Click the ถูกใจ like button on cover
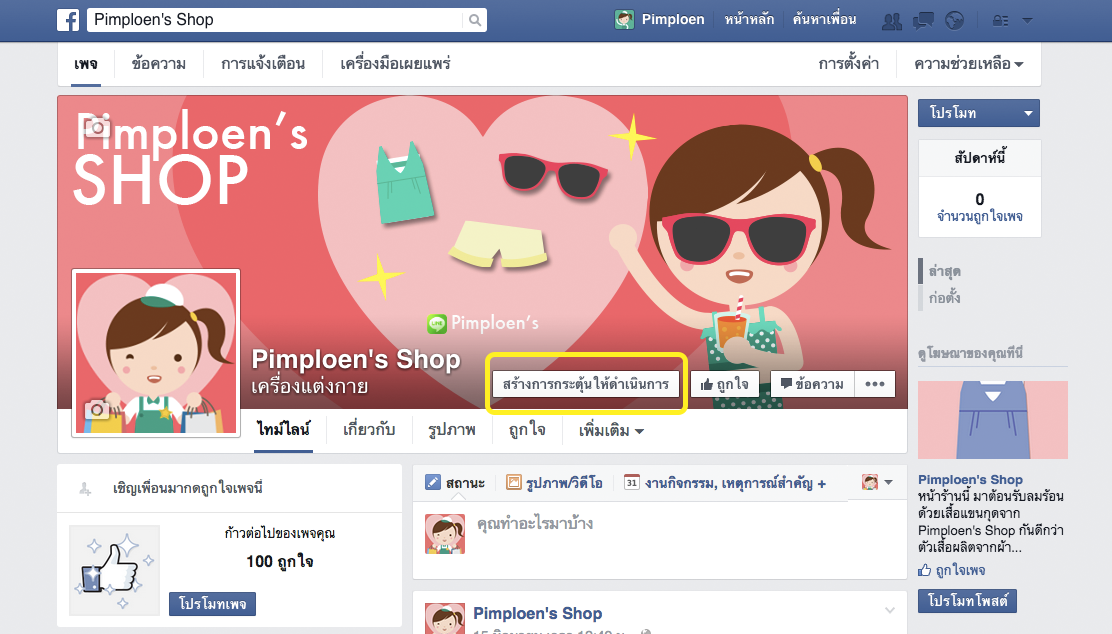Viewport: 1112px width, 634px height. coord(725,384)
